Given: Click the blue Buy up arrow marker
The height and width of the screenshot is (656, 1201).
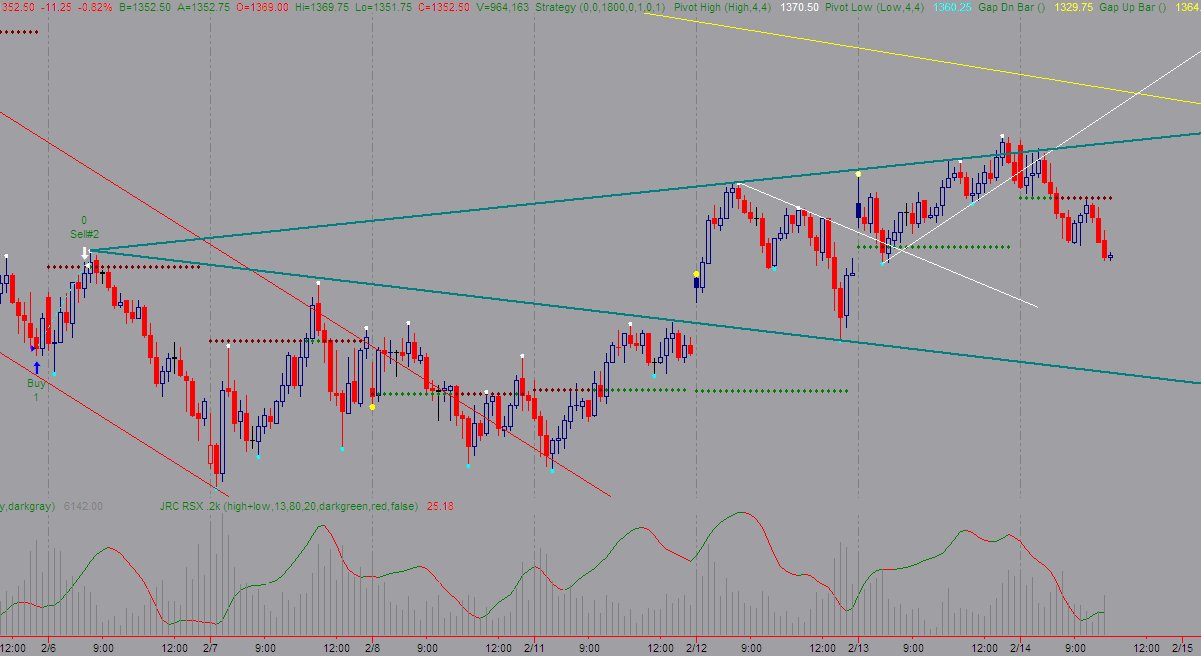Looking at the screenshot, I should (37, 367).
